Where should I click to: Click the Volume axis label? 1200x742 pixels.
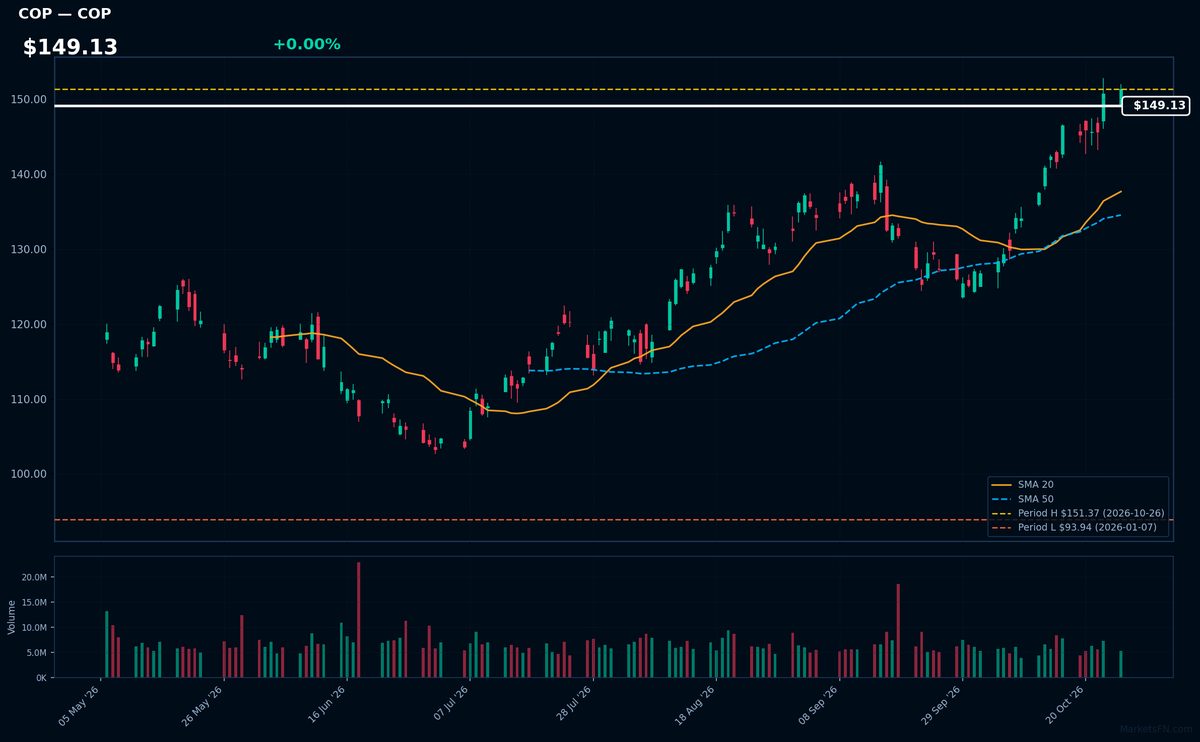coord(12,617)
